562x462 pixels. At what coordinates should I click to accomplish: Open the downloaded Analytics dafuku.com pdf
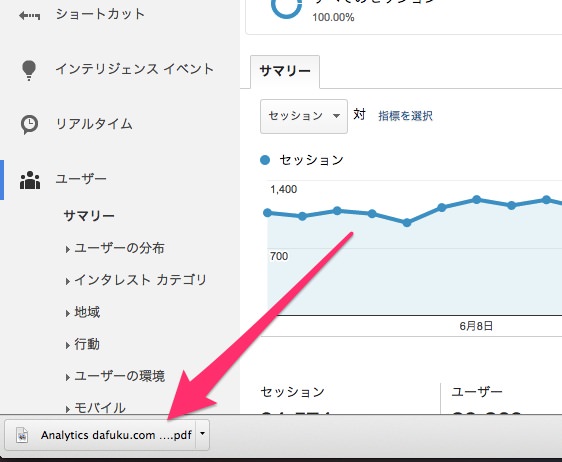coord(100,435)
